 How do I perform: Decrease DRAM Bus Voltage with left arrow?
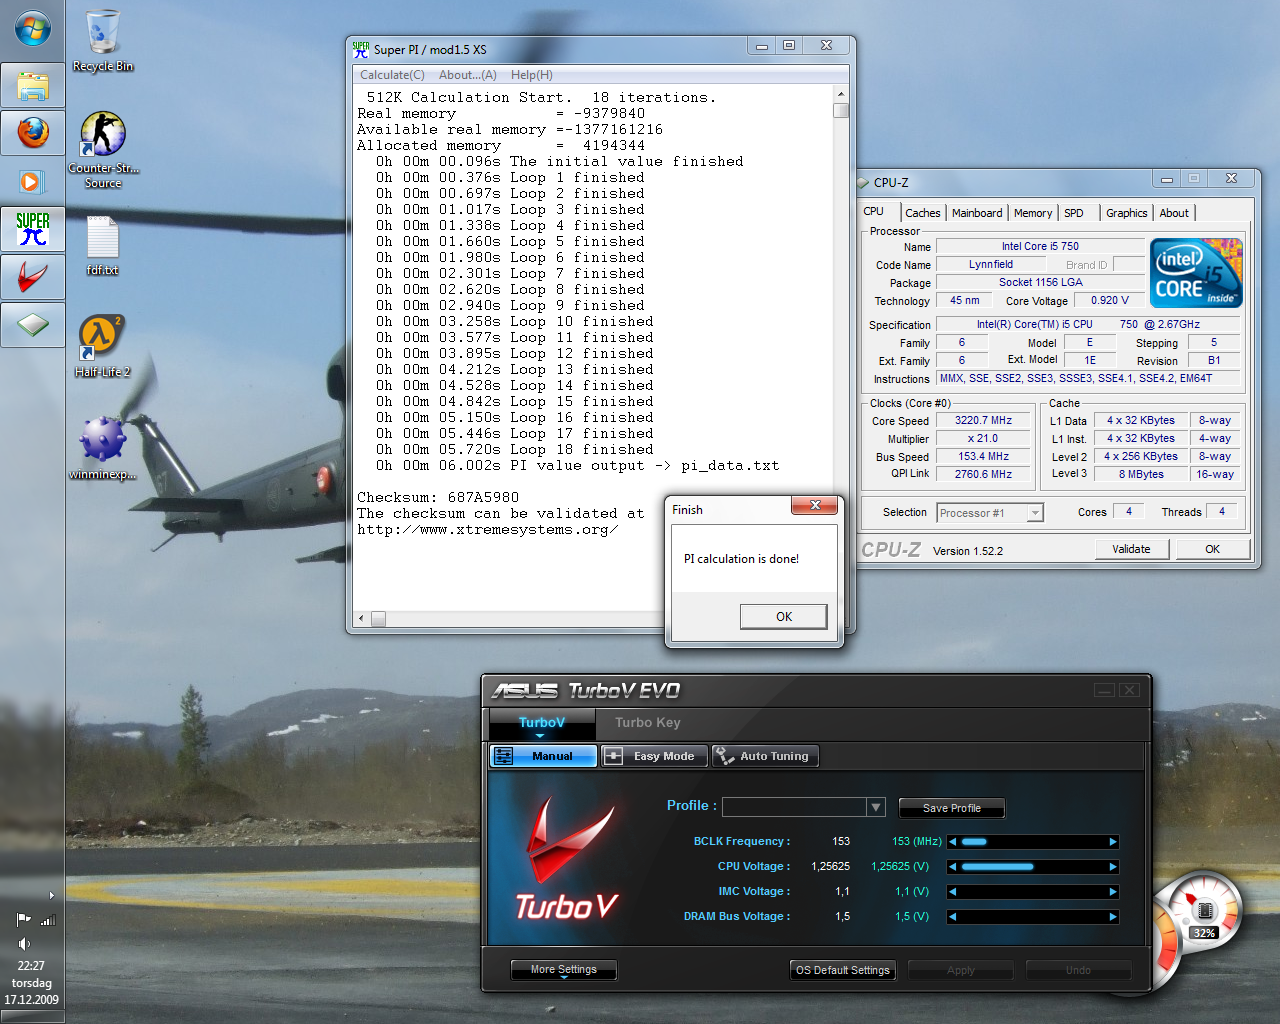tap(953, 917)
